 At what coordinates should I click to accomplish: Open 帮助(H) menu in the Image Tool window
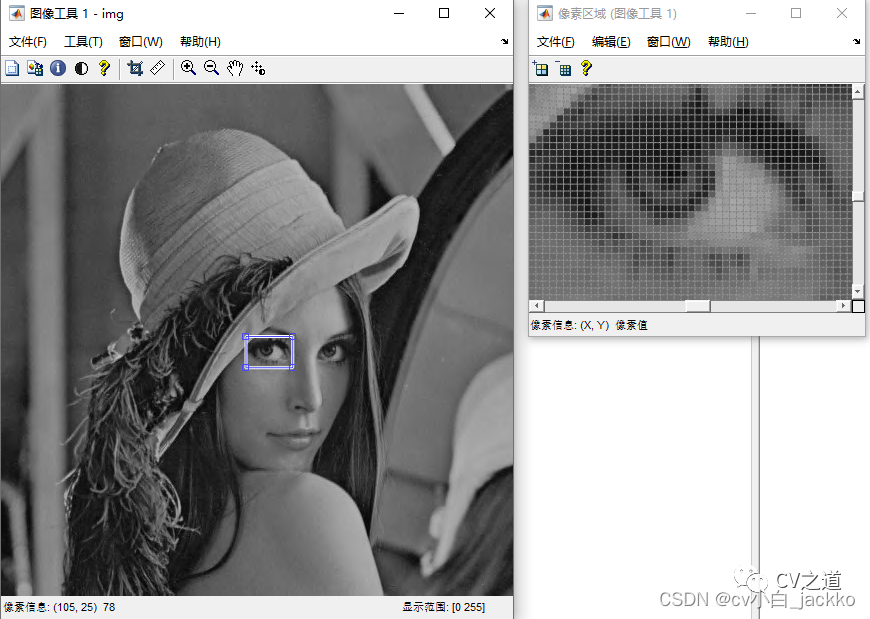(200, 42)
